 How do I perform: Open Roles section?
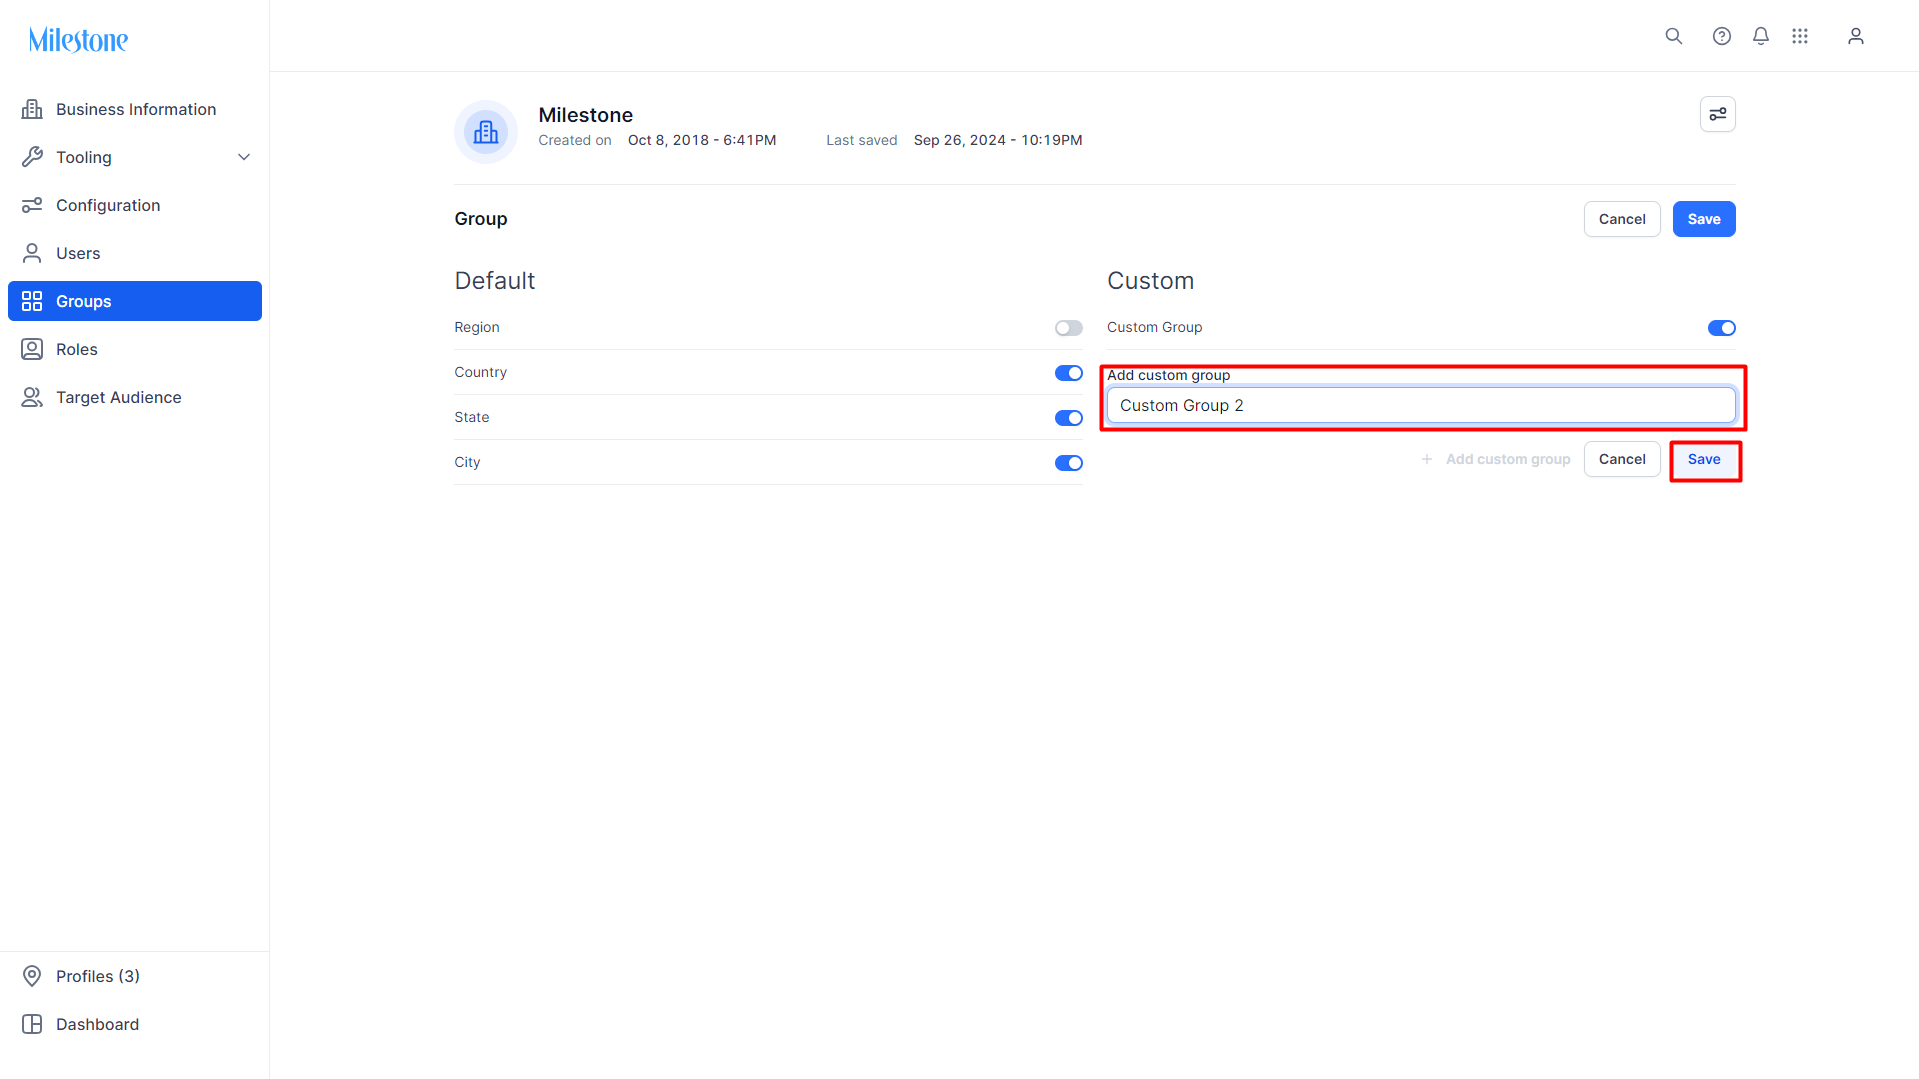pos(135,349)
